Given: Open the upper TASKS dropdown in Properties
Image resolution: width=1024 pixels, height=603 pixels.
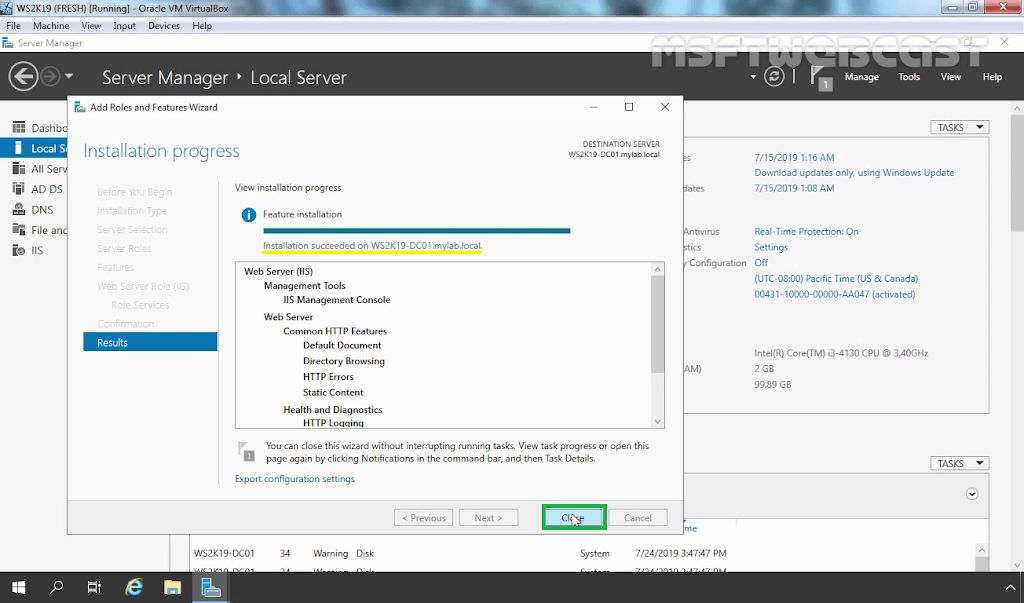Looking at the screenshot, I should tap(959, 127).
